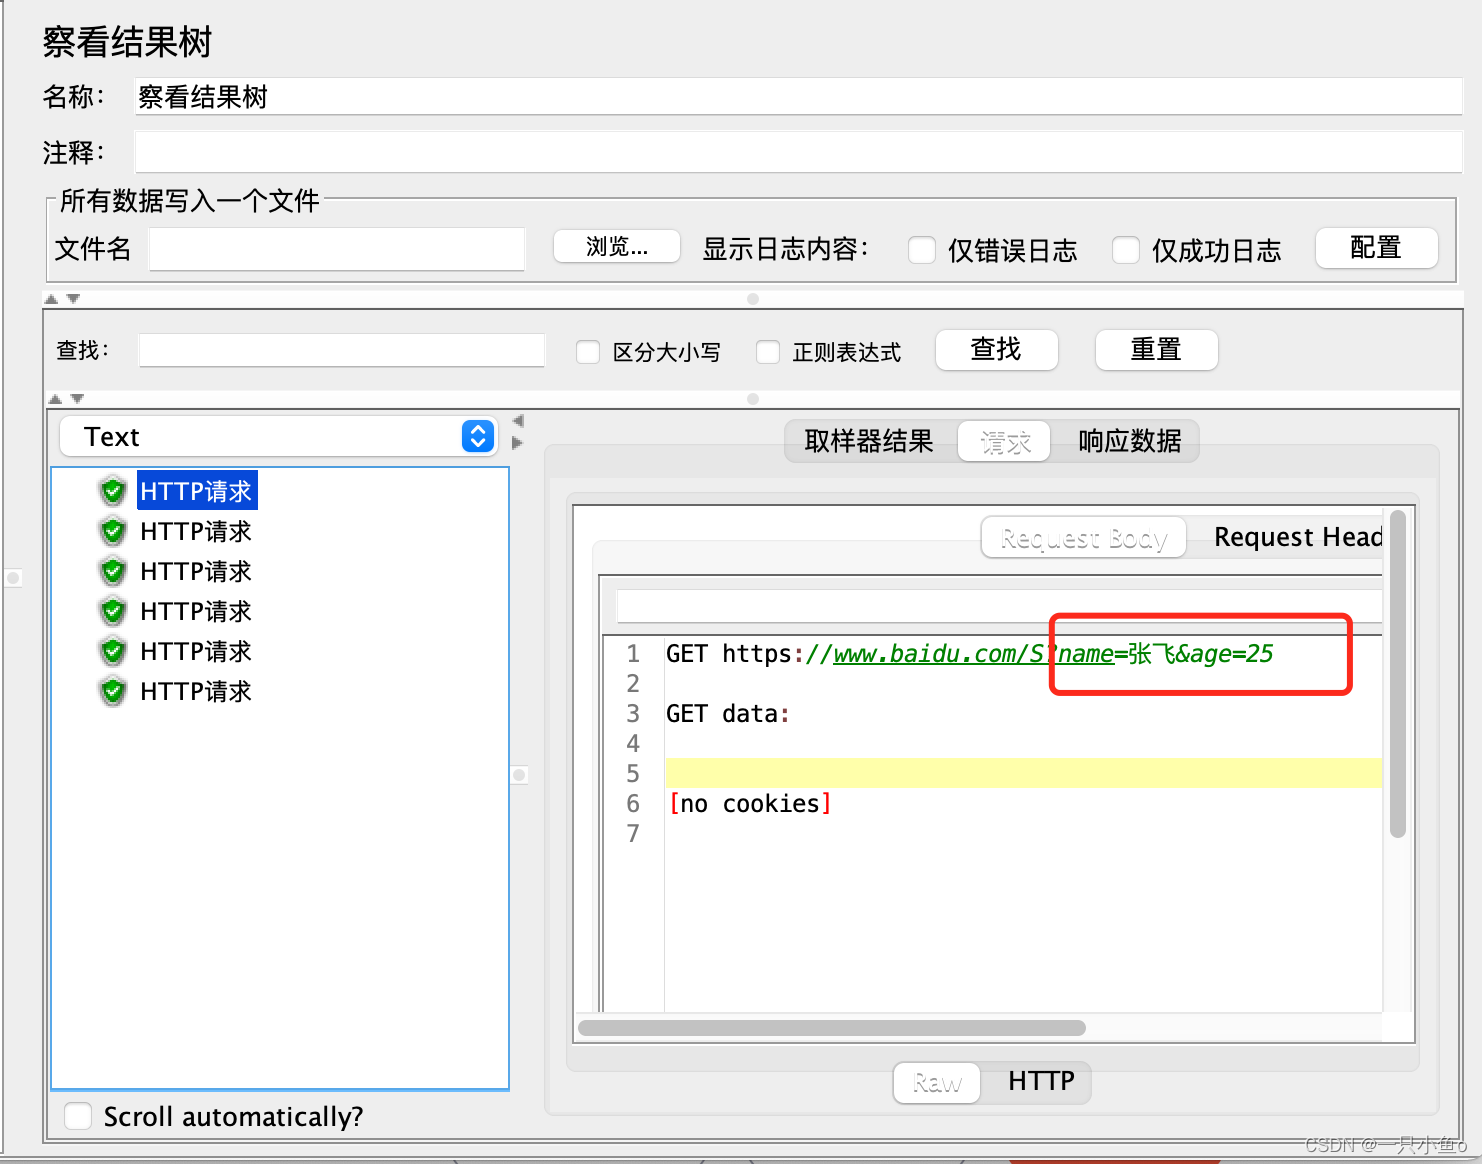1482x1164 pixels.
Task: Click the 浏览... button to pick a file
Action: pos(616,247)
